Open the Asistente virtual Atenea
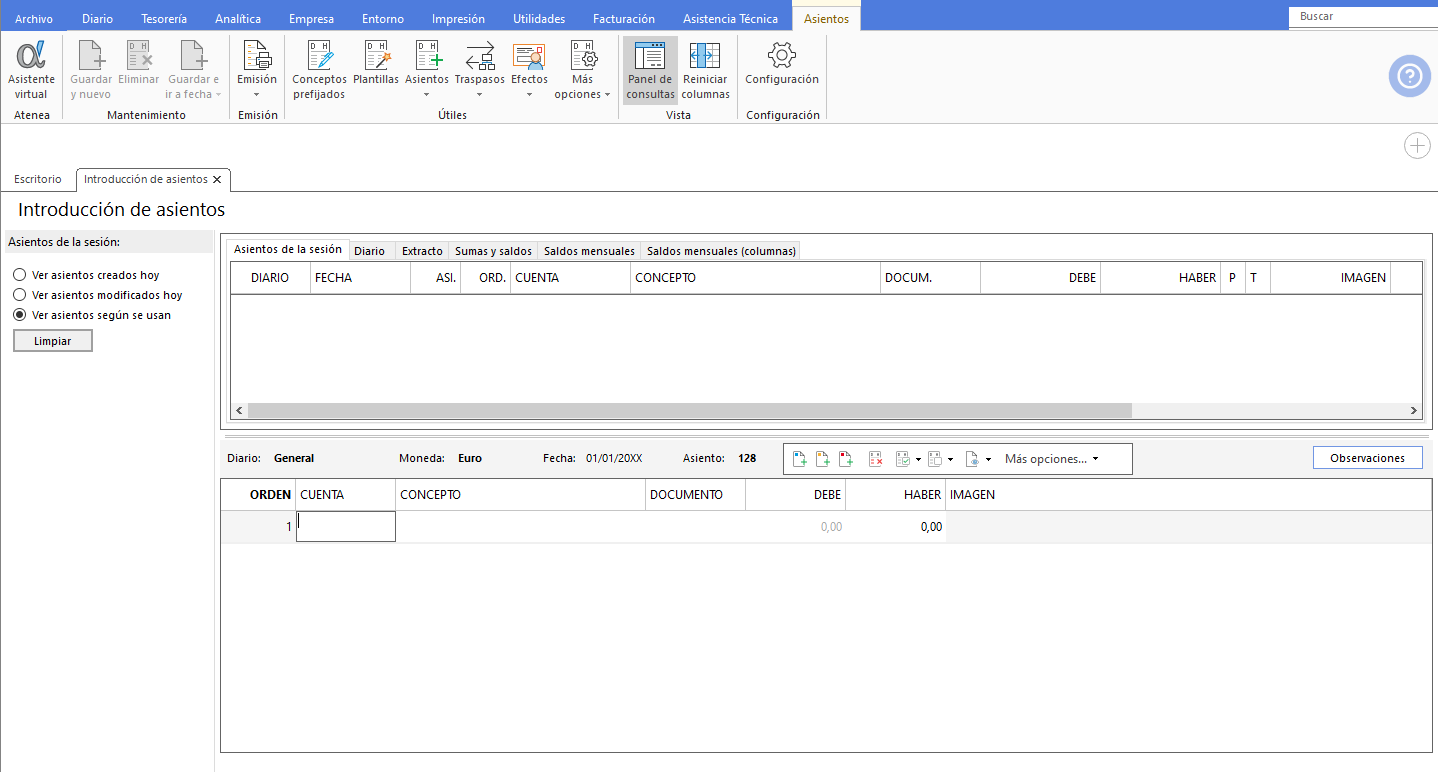Viewport: 1438px width, 772px height. pyautogui.click(x=31, y=70)
